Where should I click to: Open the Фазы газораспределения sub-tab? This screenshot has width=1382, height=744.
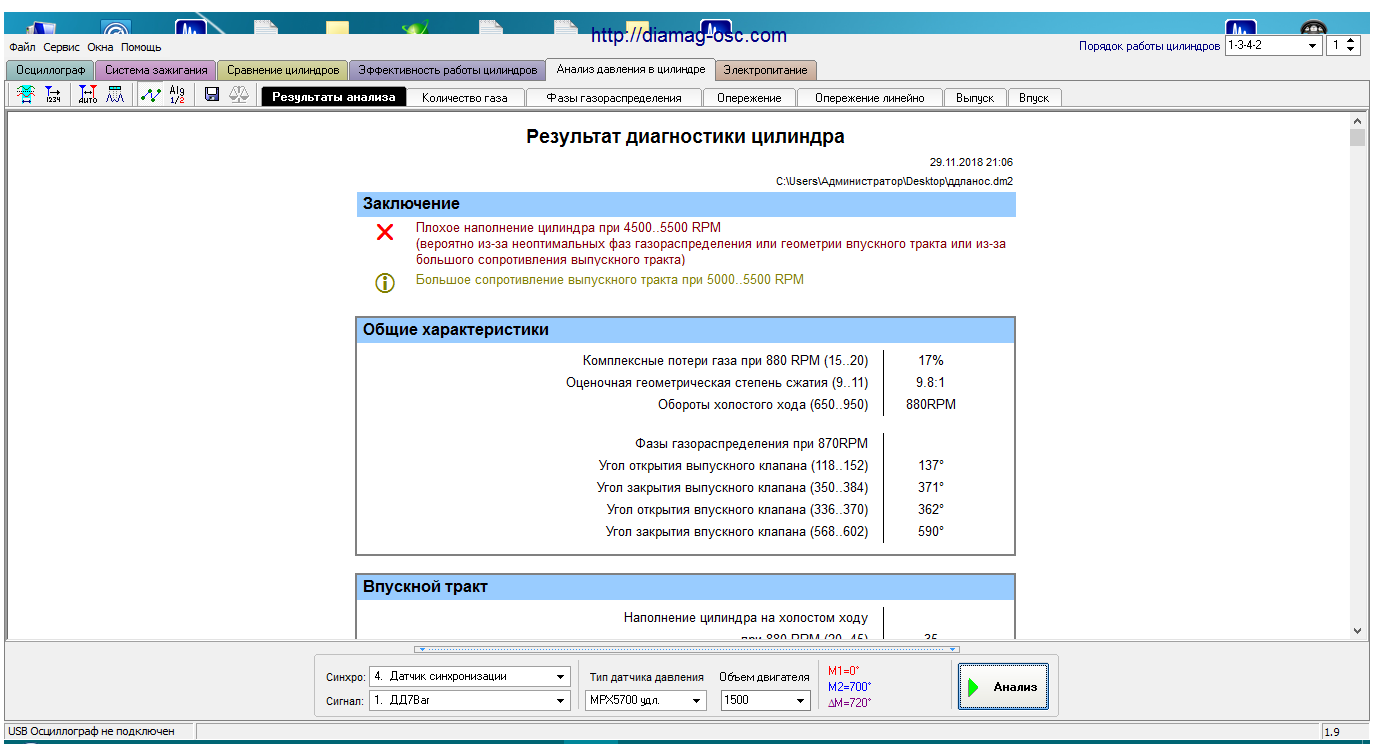pyautogui.click(x=613, y=98)
